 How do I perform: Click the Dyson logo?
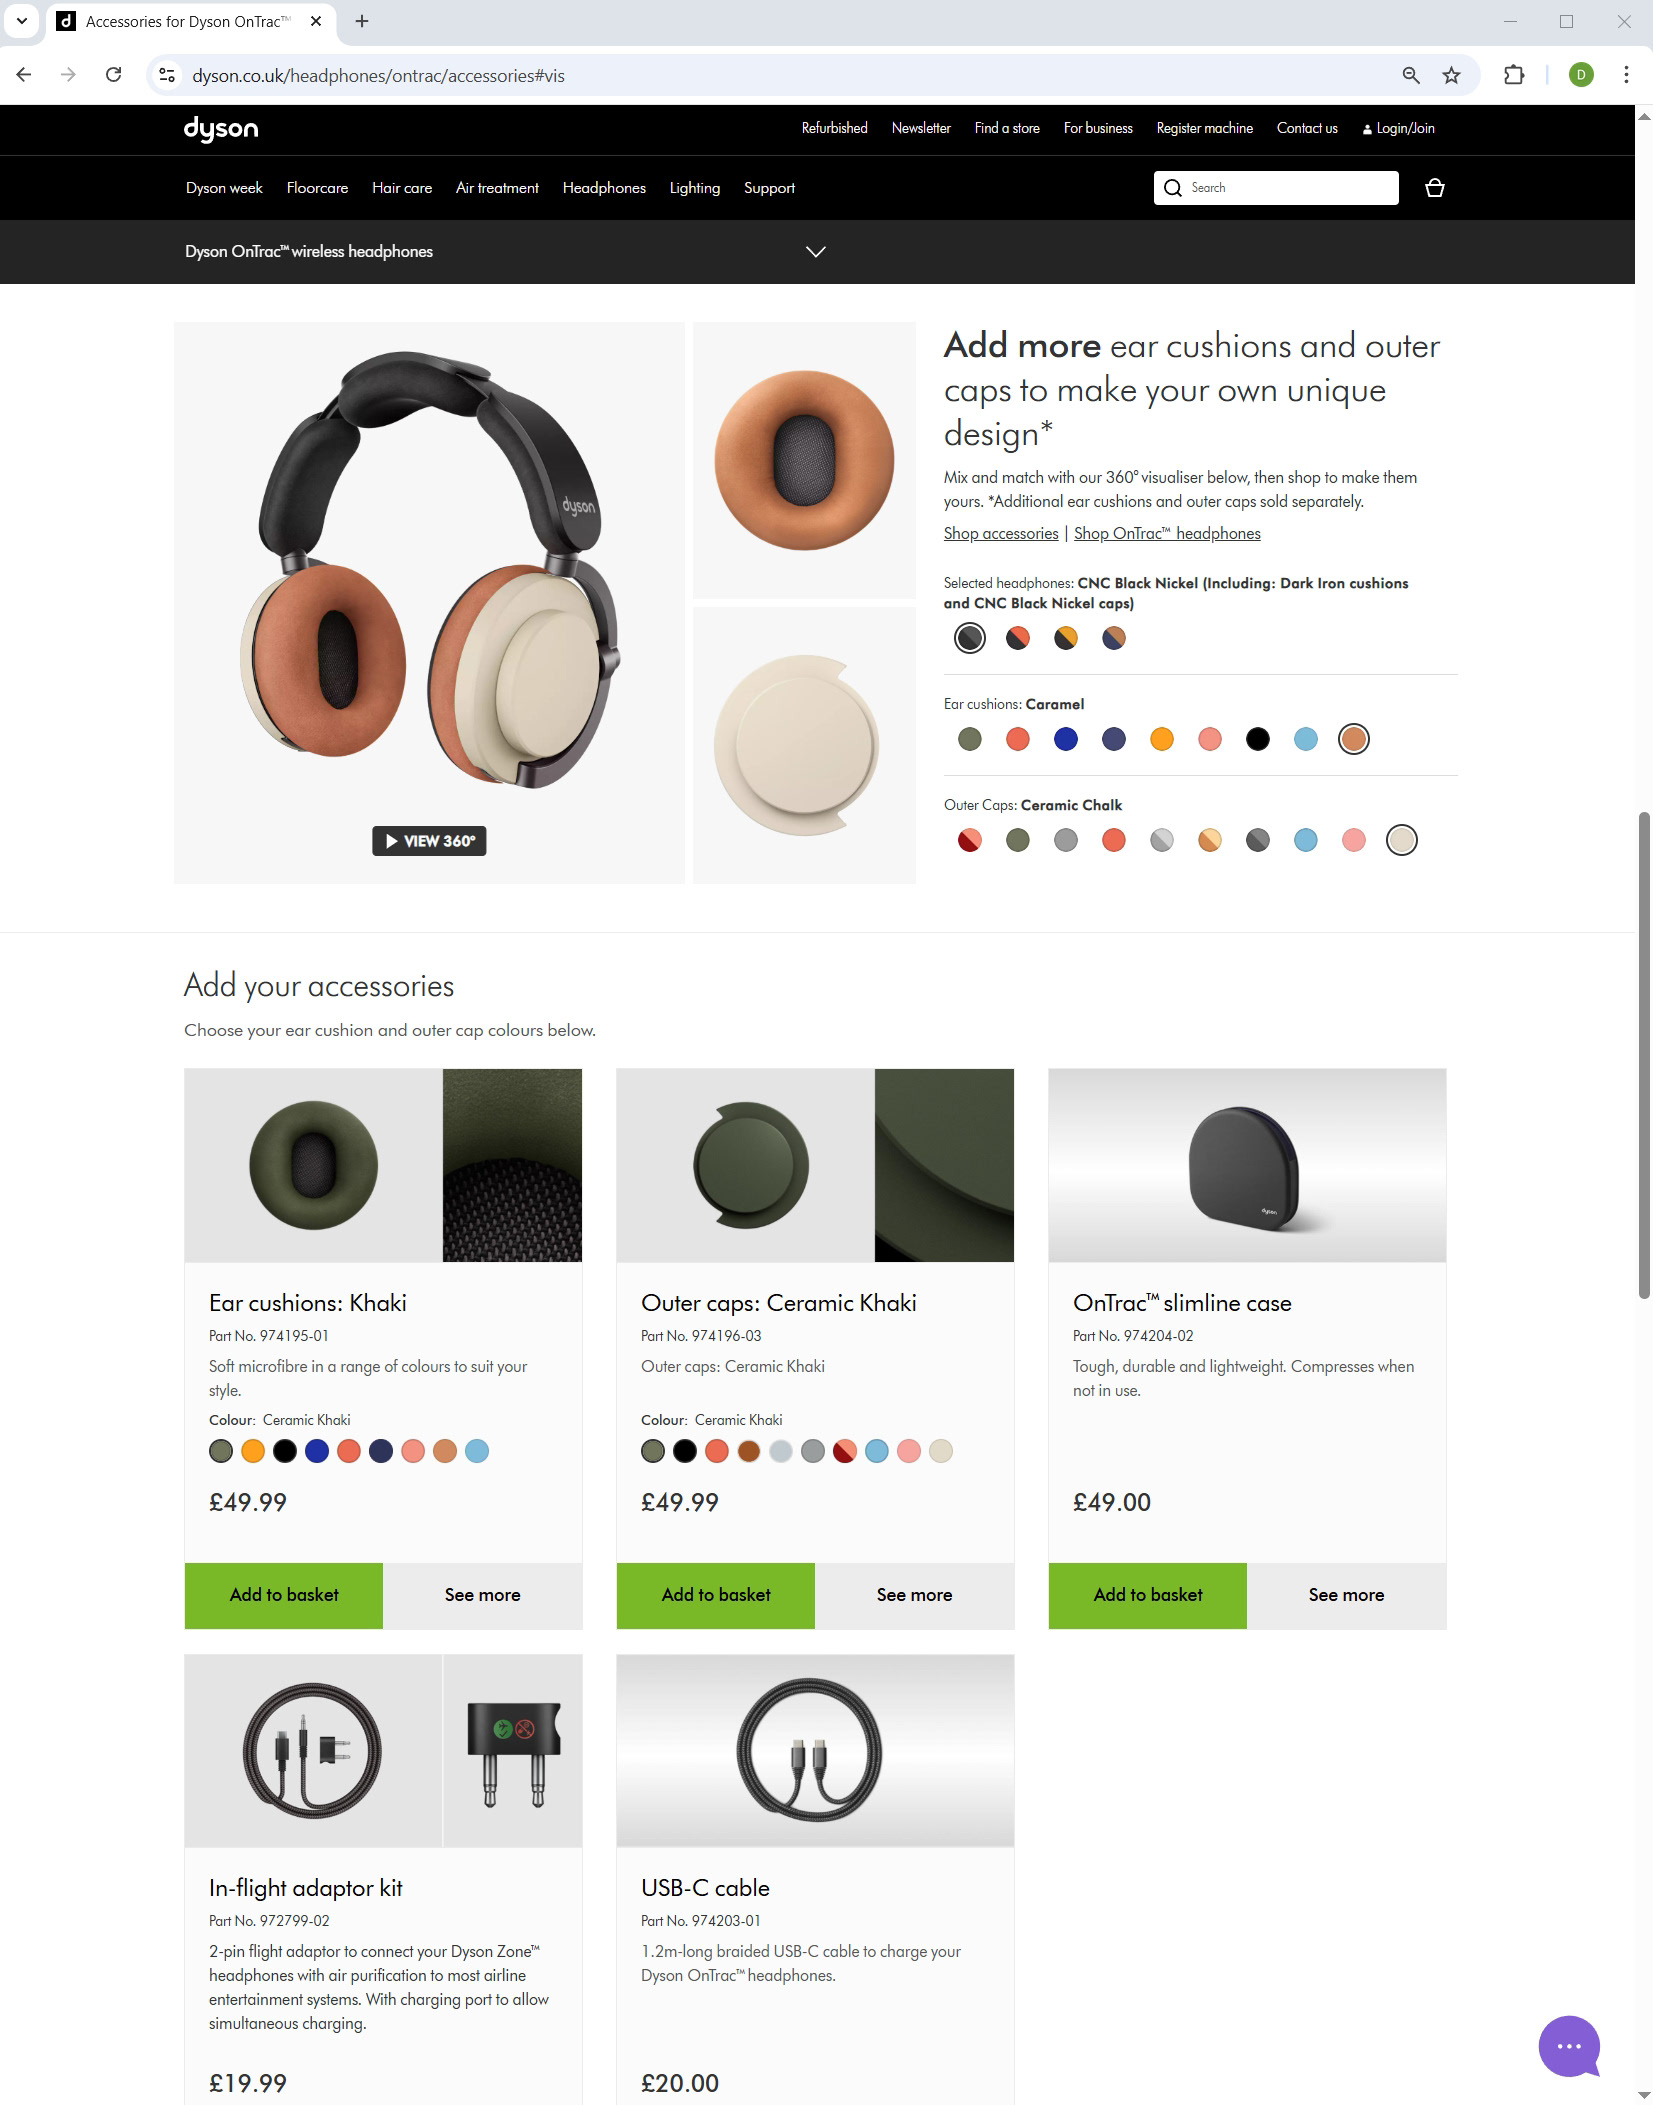[x=221, y=129]
